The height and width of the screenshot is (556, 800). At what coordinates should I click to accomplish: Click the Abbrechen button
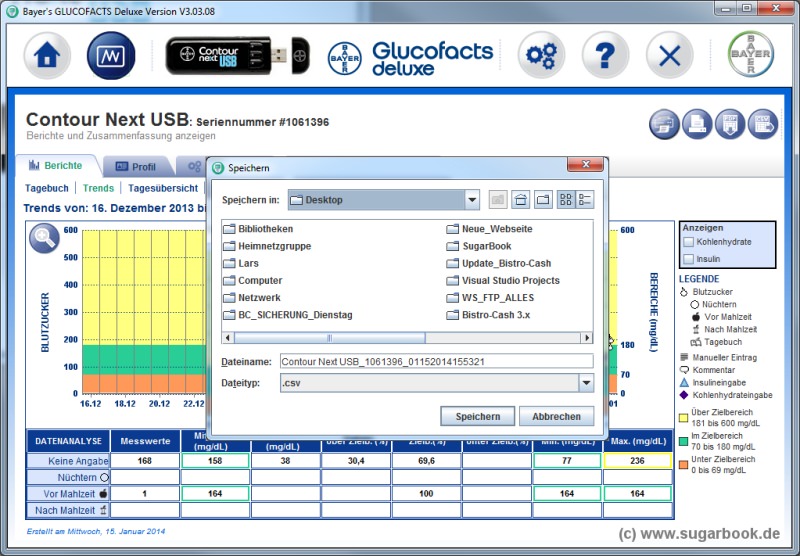(x=556, y=416)
